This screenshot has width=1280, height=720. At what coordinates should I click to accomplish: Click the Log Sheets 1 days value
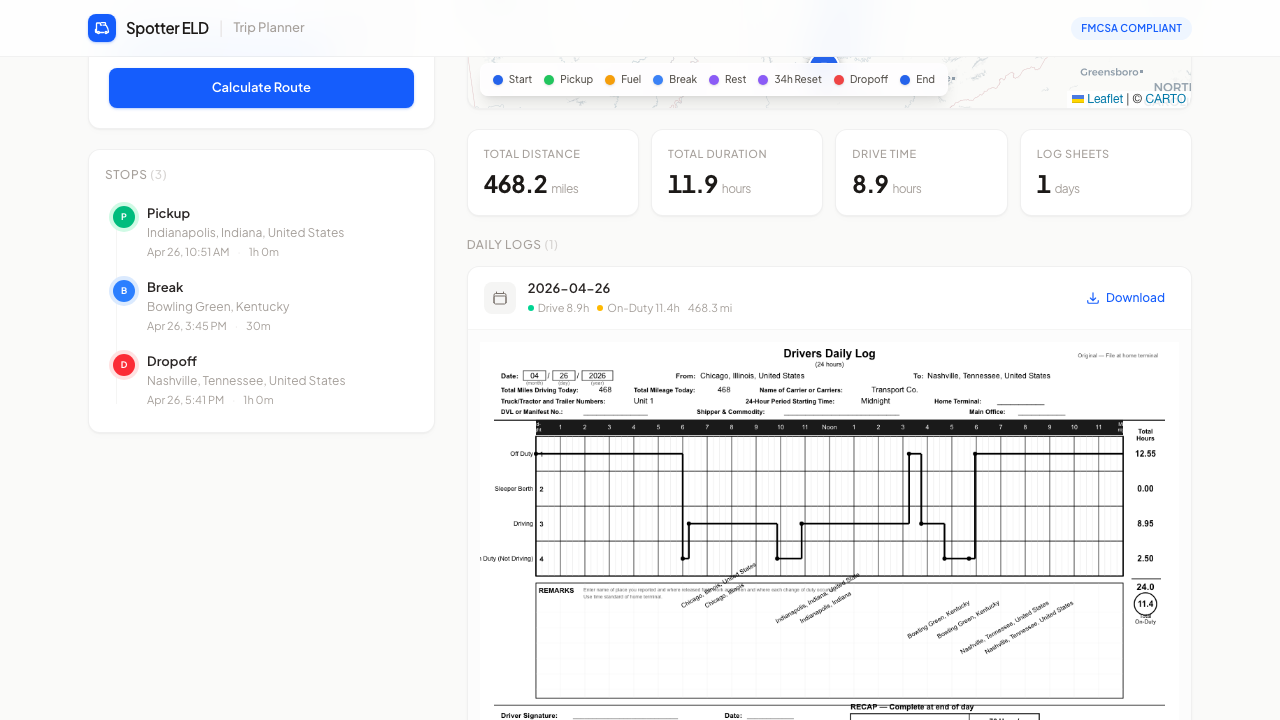point(1058,185)
